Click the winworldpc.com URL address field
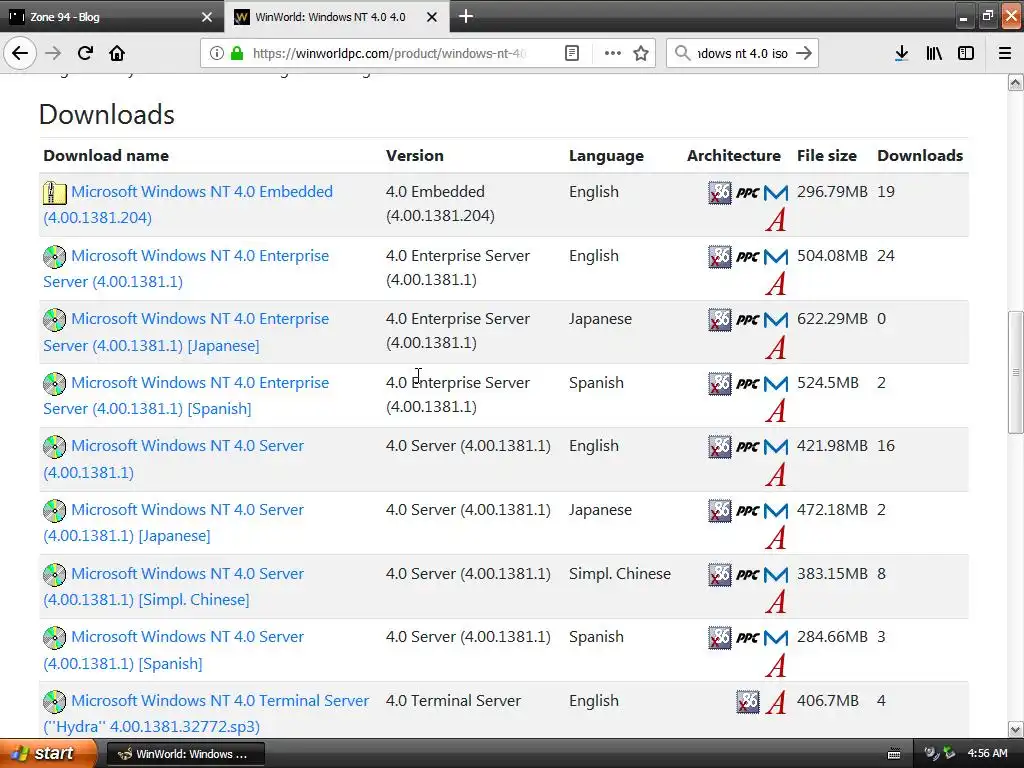 tap(389, 53)
